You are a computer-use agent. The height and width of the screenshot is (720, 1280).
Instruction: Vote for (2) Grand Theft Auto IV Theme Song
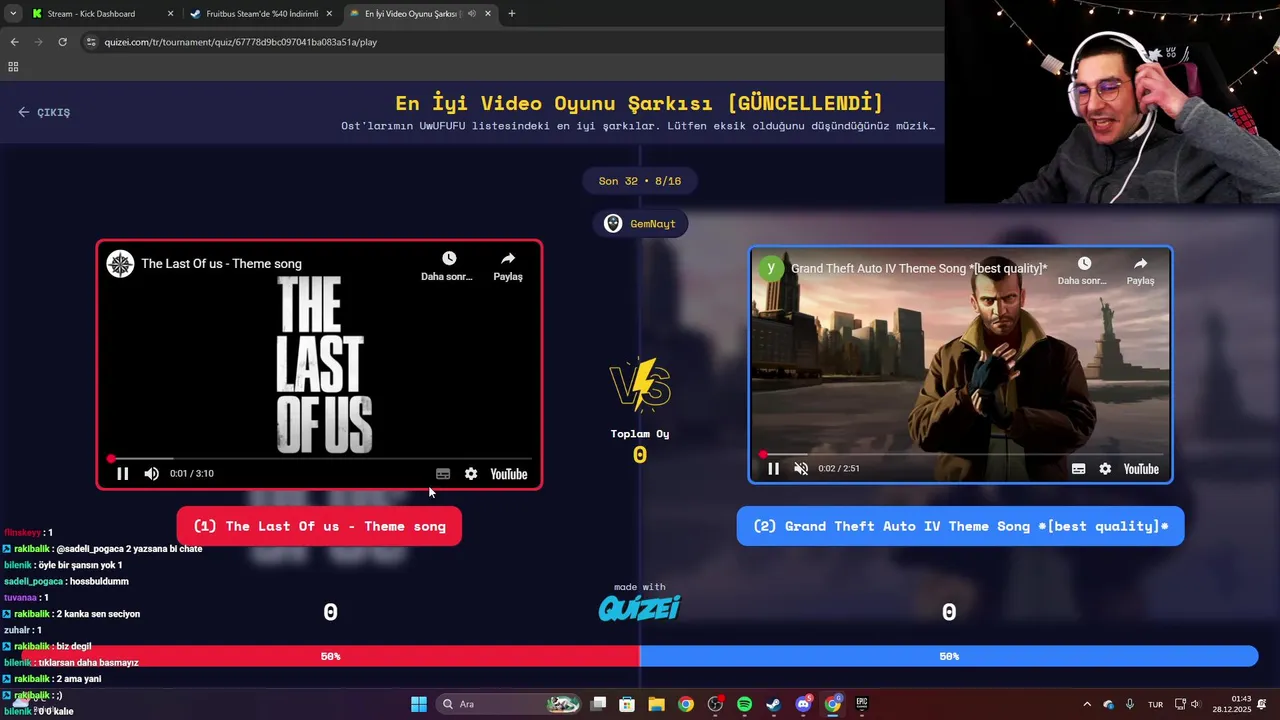click(x=960, y=526)
